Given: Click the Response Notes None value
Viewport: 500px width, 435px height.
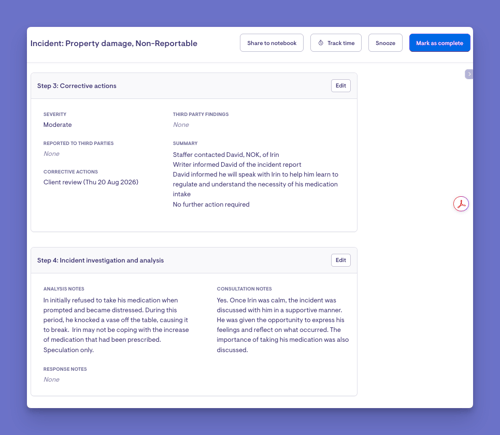Looking at the screenshot, I should 51,380.
